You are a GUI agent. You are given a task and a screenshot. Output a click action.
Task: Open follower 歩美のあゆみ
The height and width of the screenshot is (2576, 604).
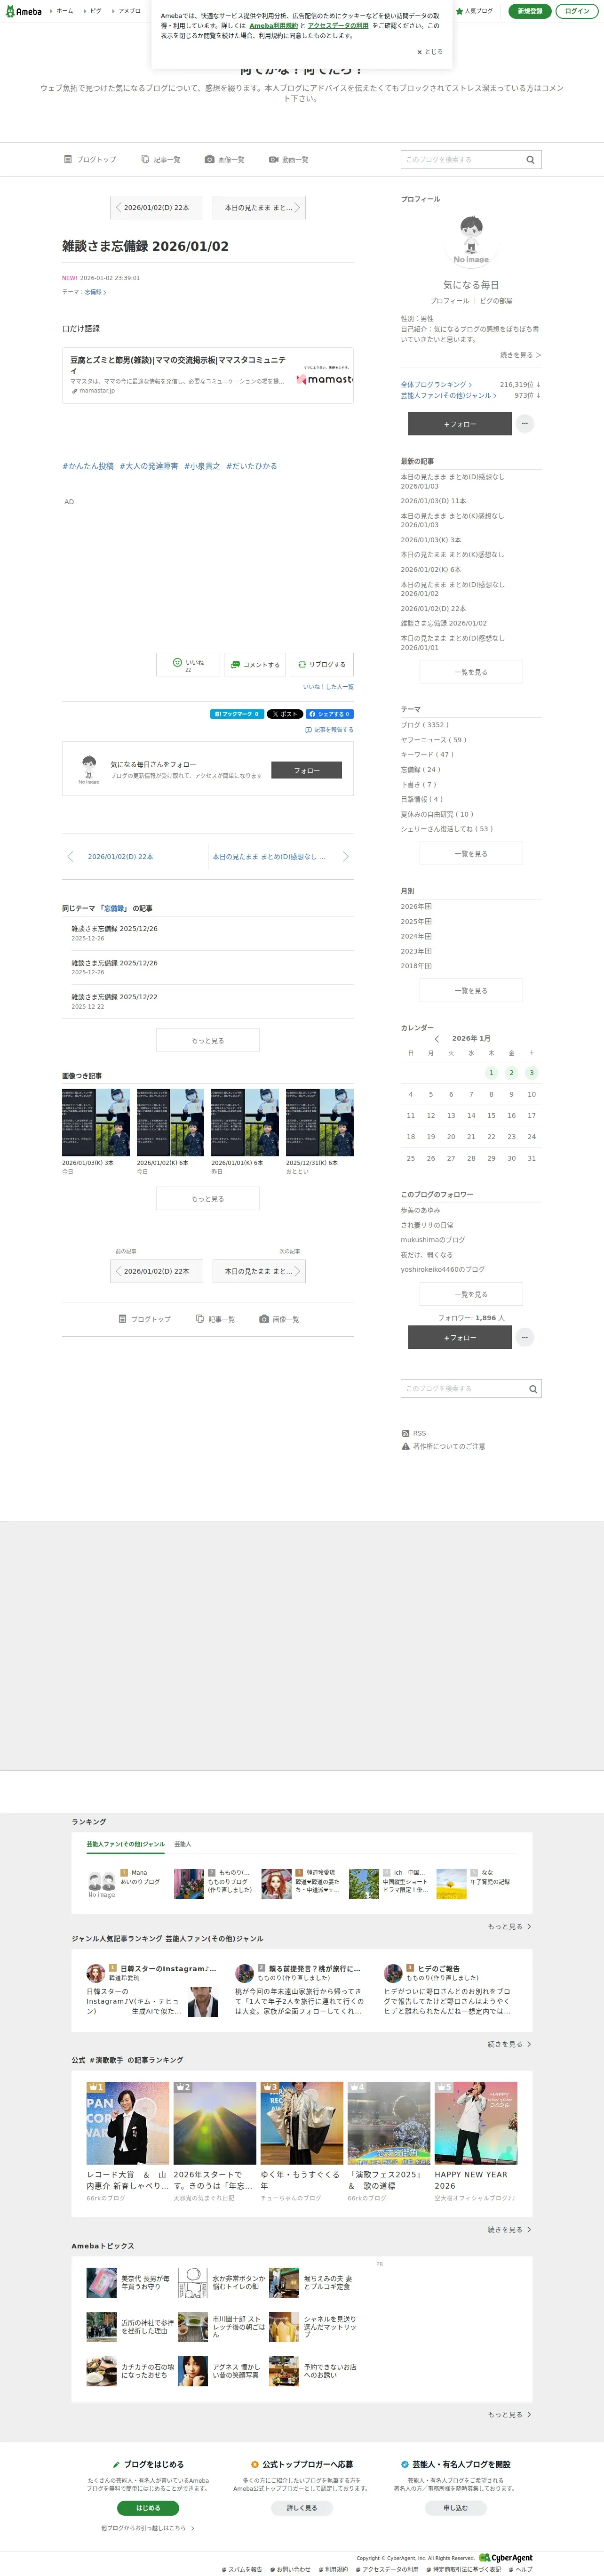point(421,1210)
